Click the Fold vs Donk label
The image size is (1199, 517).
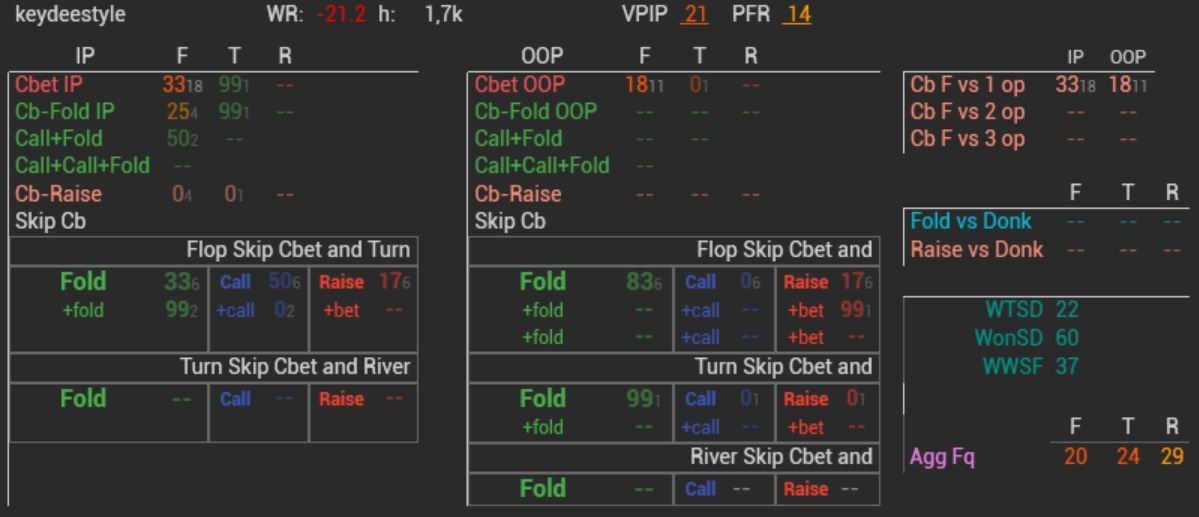click(x=970, y=221)
